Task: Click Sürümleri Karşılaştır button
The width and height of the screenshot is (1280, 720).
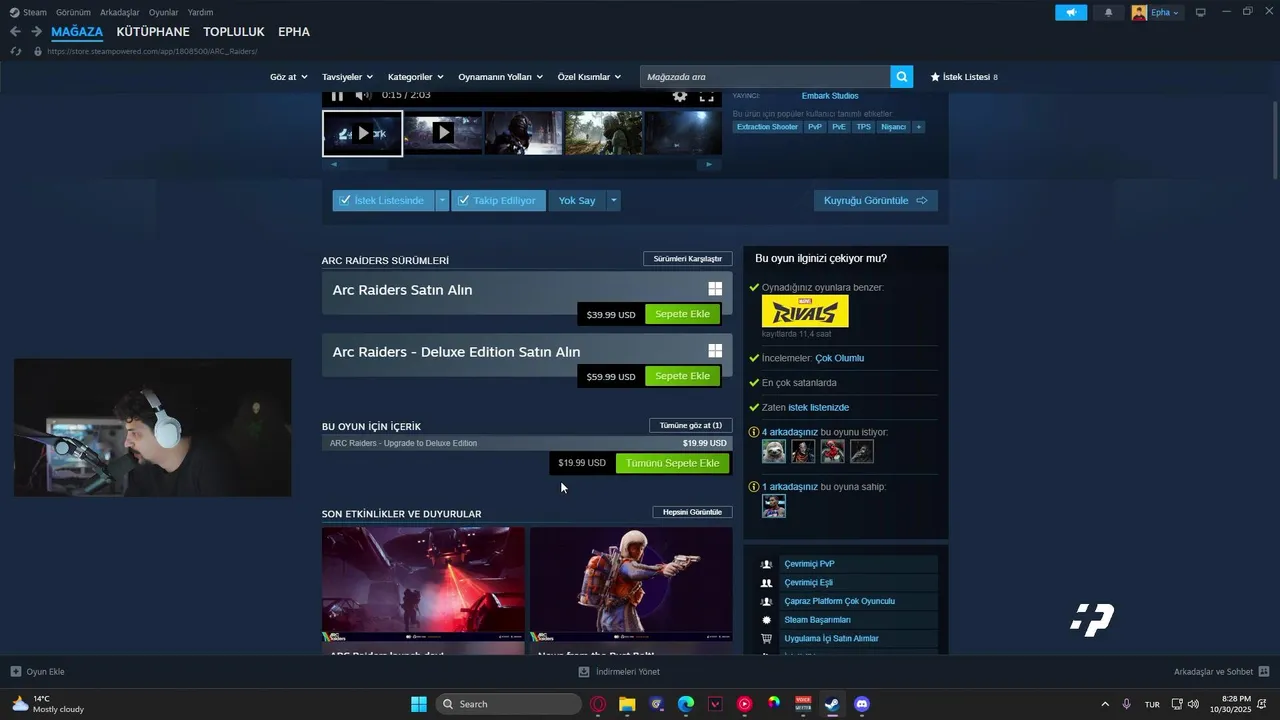Action: coord(687,259)
